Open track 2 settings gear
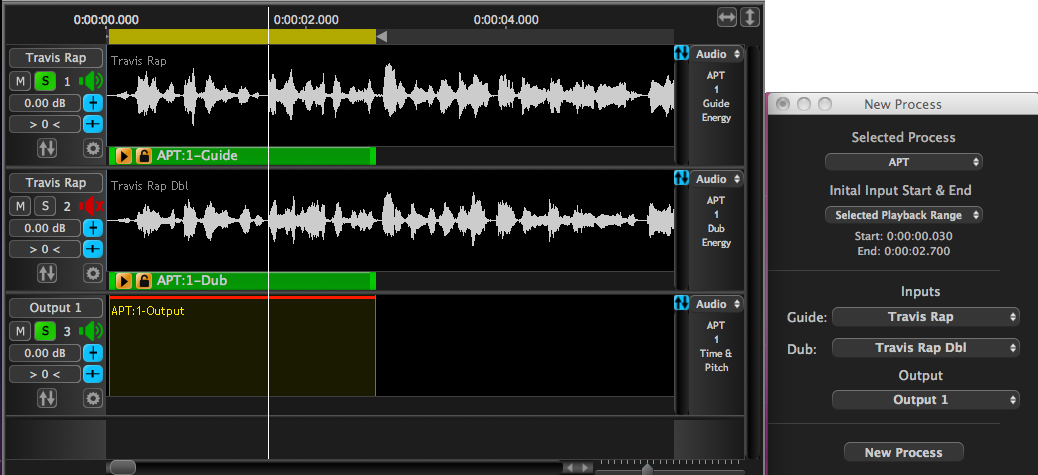Image resolution: width=1038 pixels, height=475 pixels. [x=93, y=273]
